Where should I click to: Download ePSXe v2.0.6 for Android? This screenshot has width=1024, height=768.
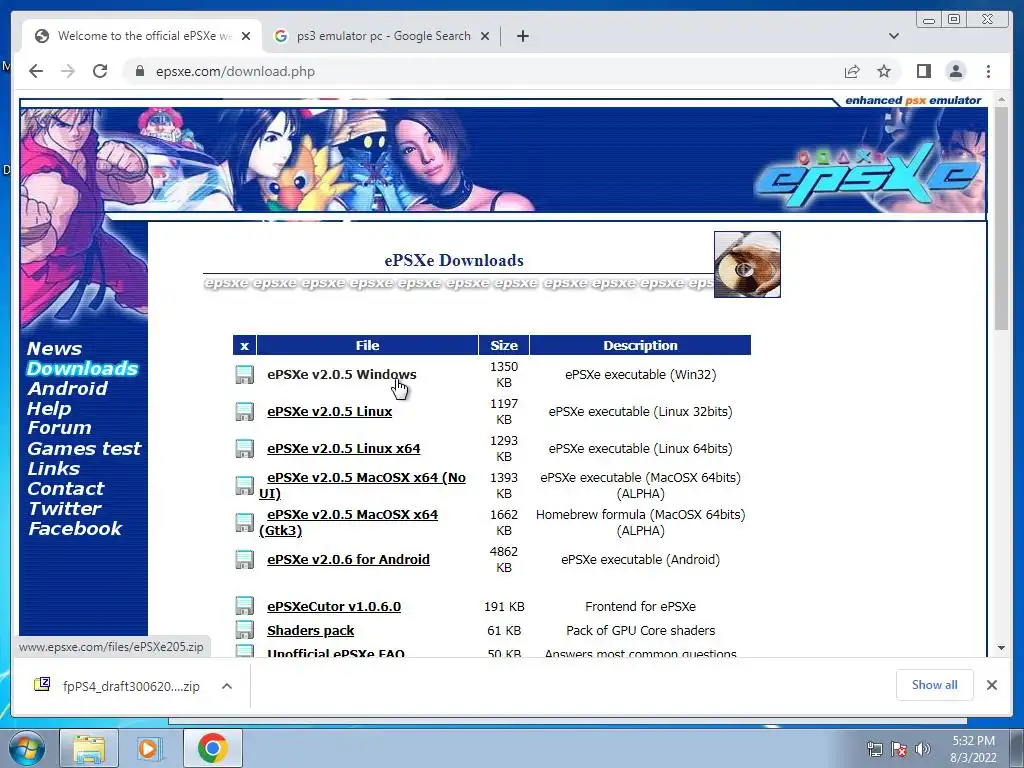pyautogui.click(x=348, y=560)
